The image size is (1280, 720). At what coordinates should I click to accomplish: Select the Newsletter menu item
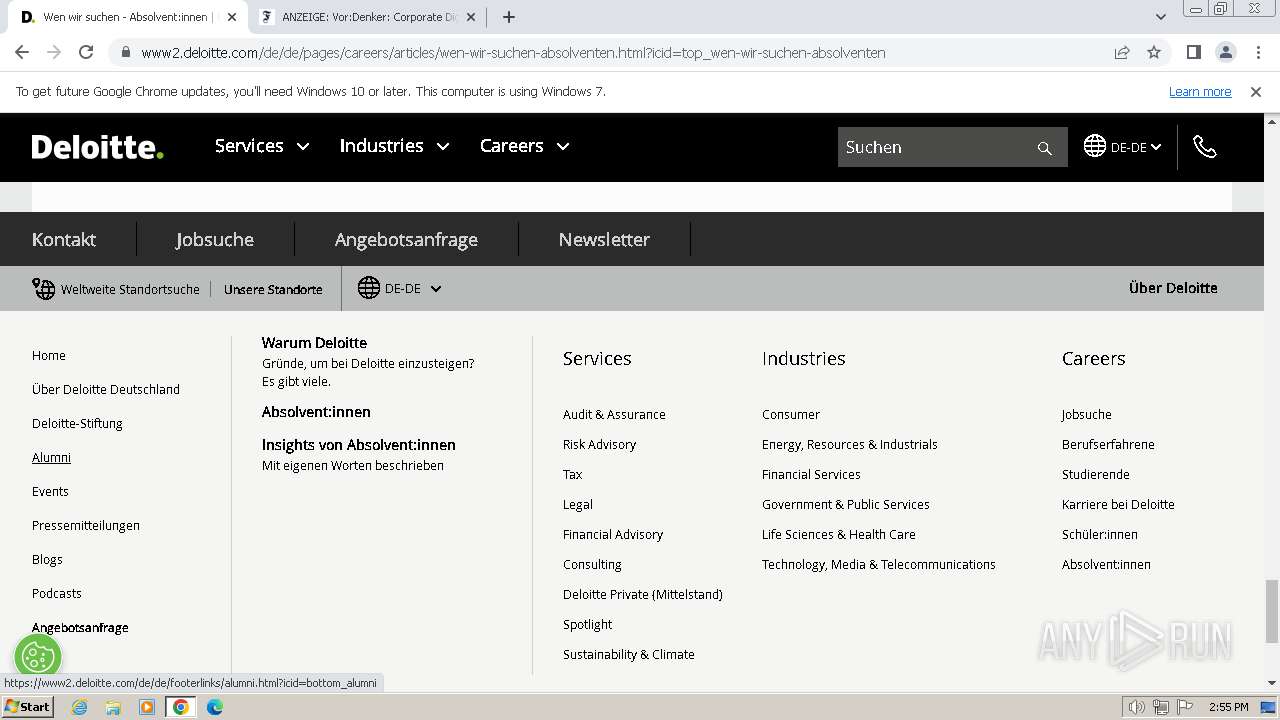pyautogui.click(x=604, y=239)
